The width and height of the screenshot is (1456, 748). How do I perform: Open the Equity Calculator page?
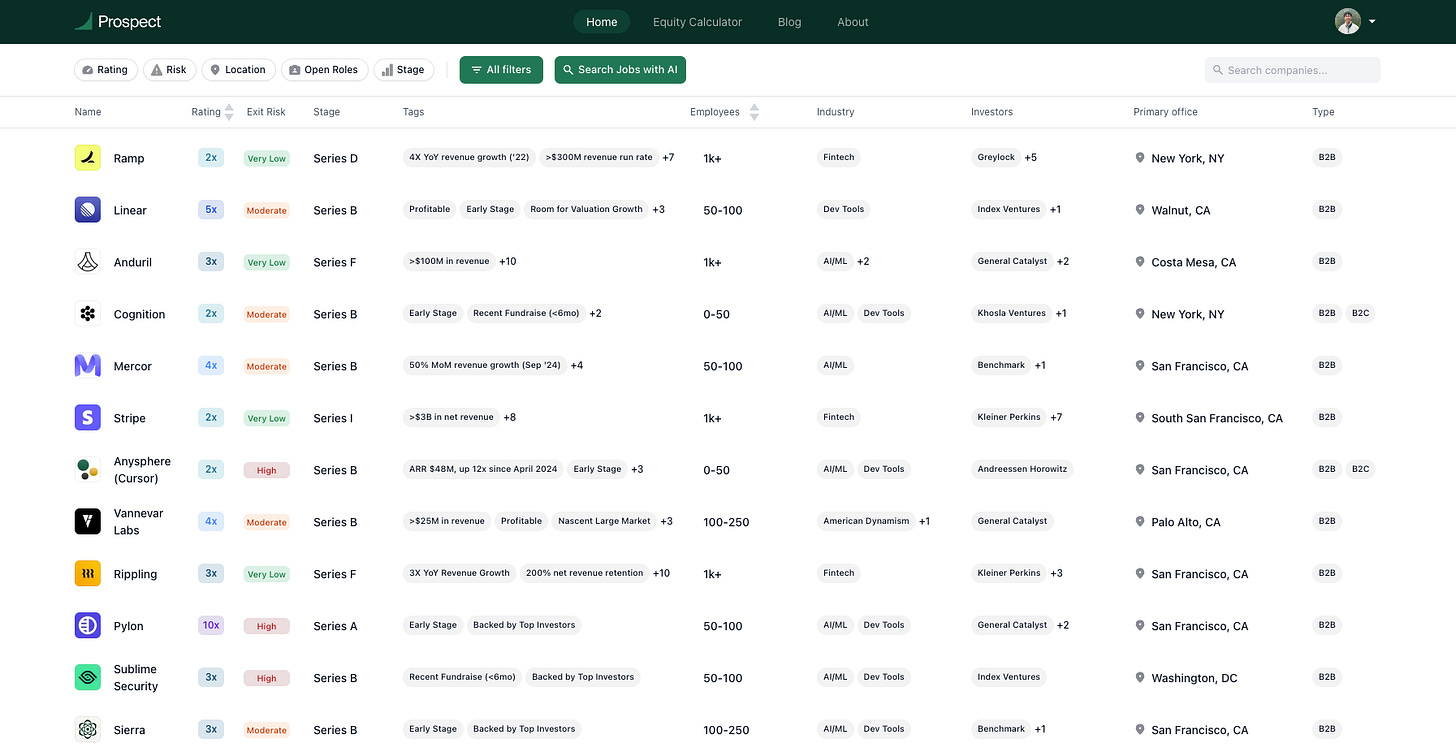pos(697,22)
